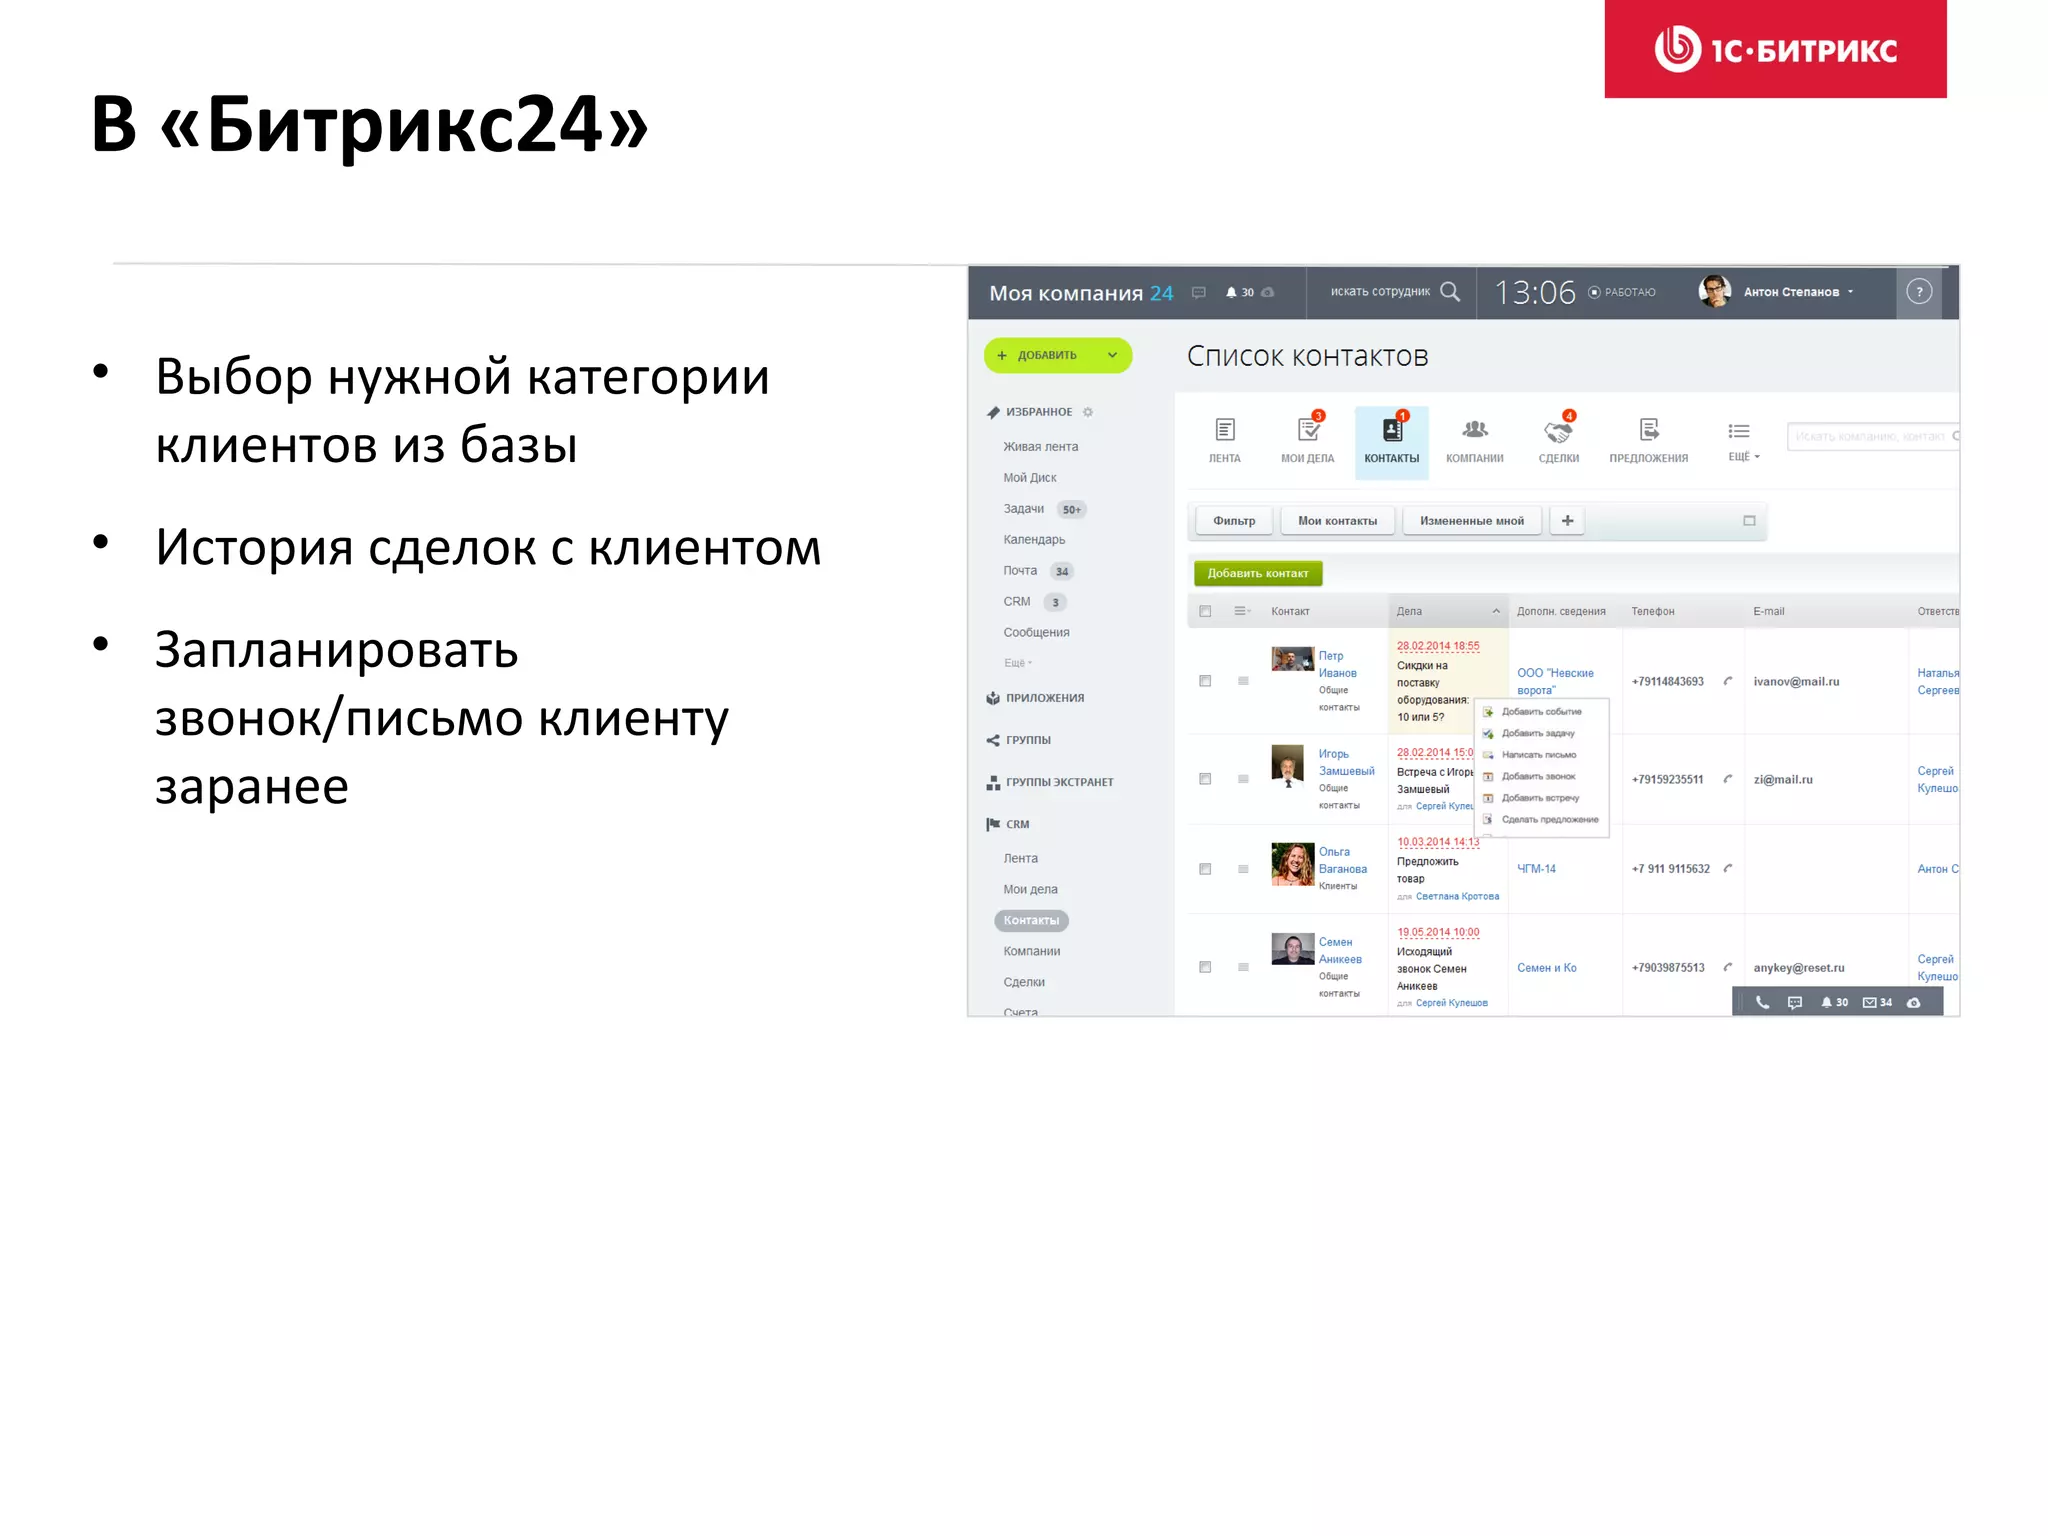This screenshot has width=2048, height=1536.
Task: Open Живая лента in sidebar
Action: pyautogui.click(x=1040, y=447)
